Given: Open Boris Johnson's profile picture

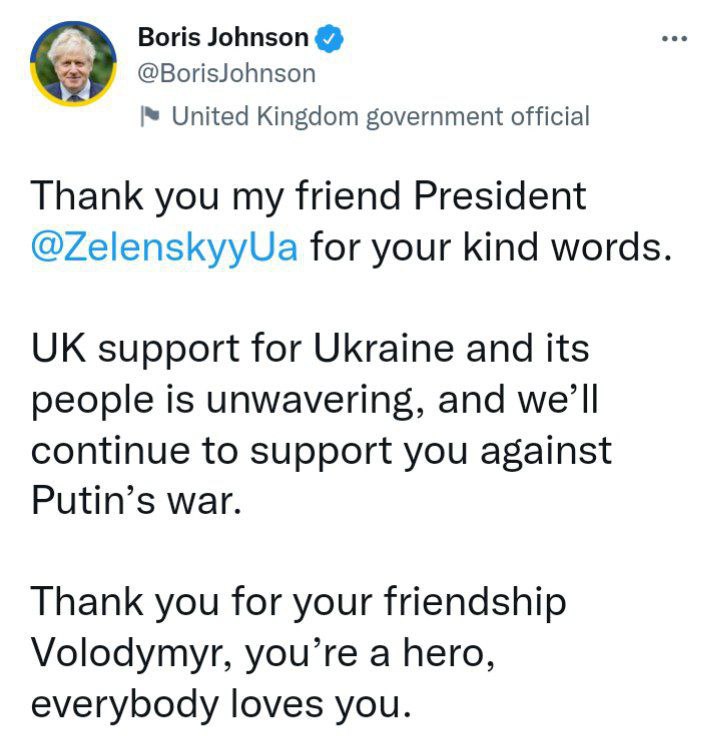Looking at the screenshot, I should 72,65.
